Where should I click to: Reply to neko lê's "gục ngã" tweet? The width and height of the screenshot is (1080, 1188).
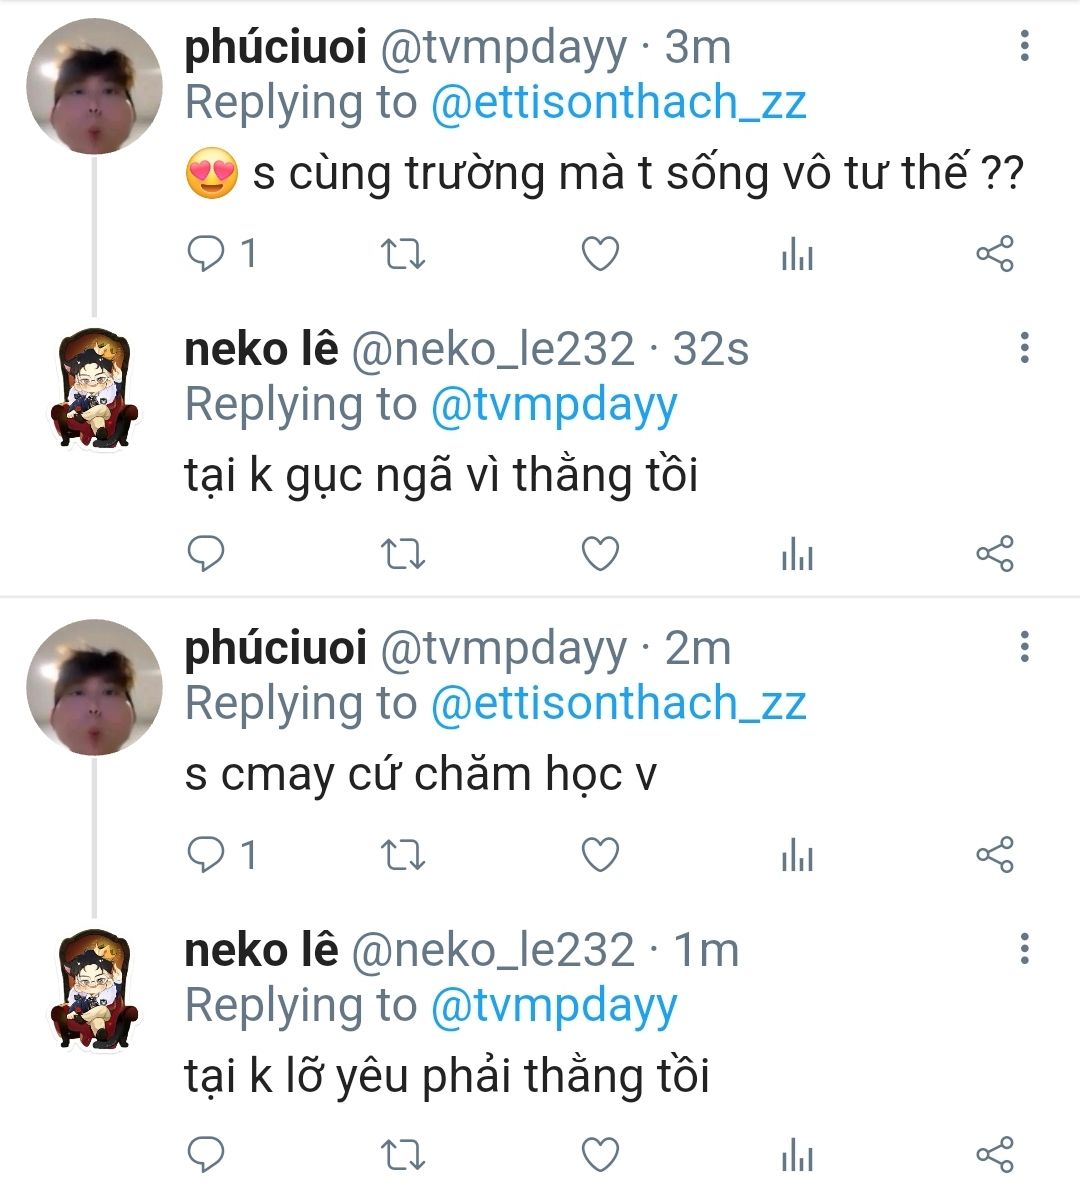tap(207, 554)
